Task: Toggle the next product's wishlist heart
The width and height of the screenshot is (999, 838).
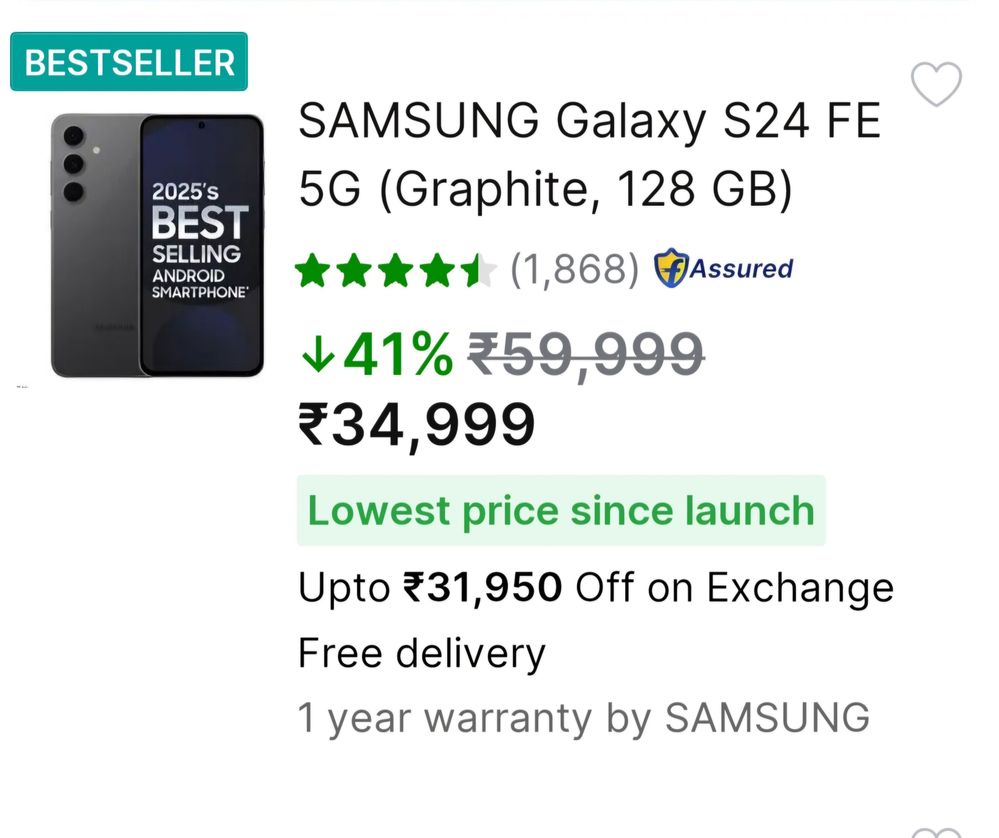Action: (936, 832)
